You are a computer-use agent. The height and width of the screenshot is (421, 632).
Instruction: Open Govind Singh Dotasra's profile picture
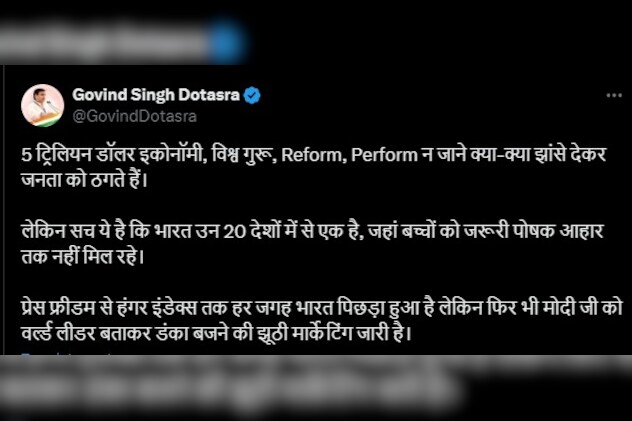tap(42, 106)
